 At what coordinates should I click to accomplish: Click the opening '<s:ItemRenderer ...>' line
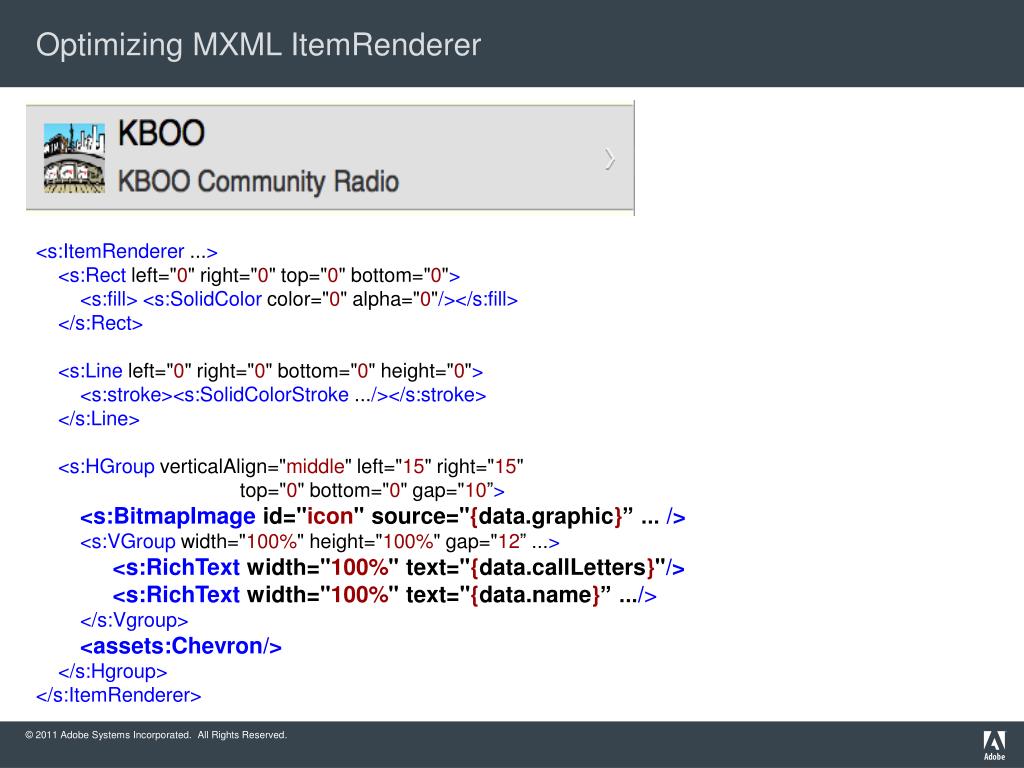[x=127, y=251]
